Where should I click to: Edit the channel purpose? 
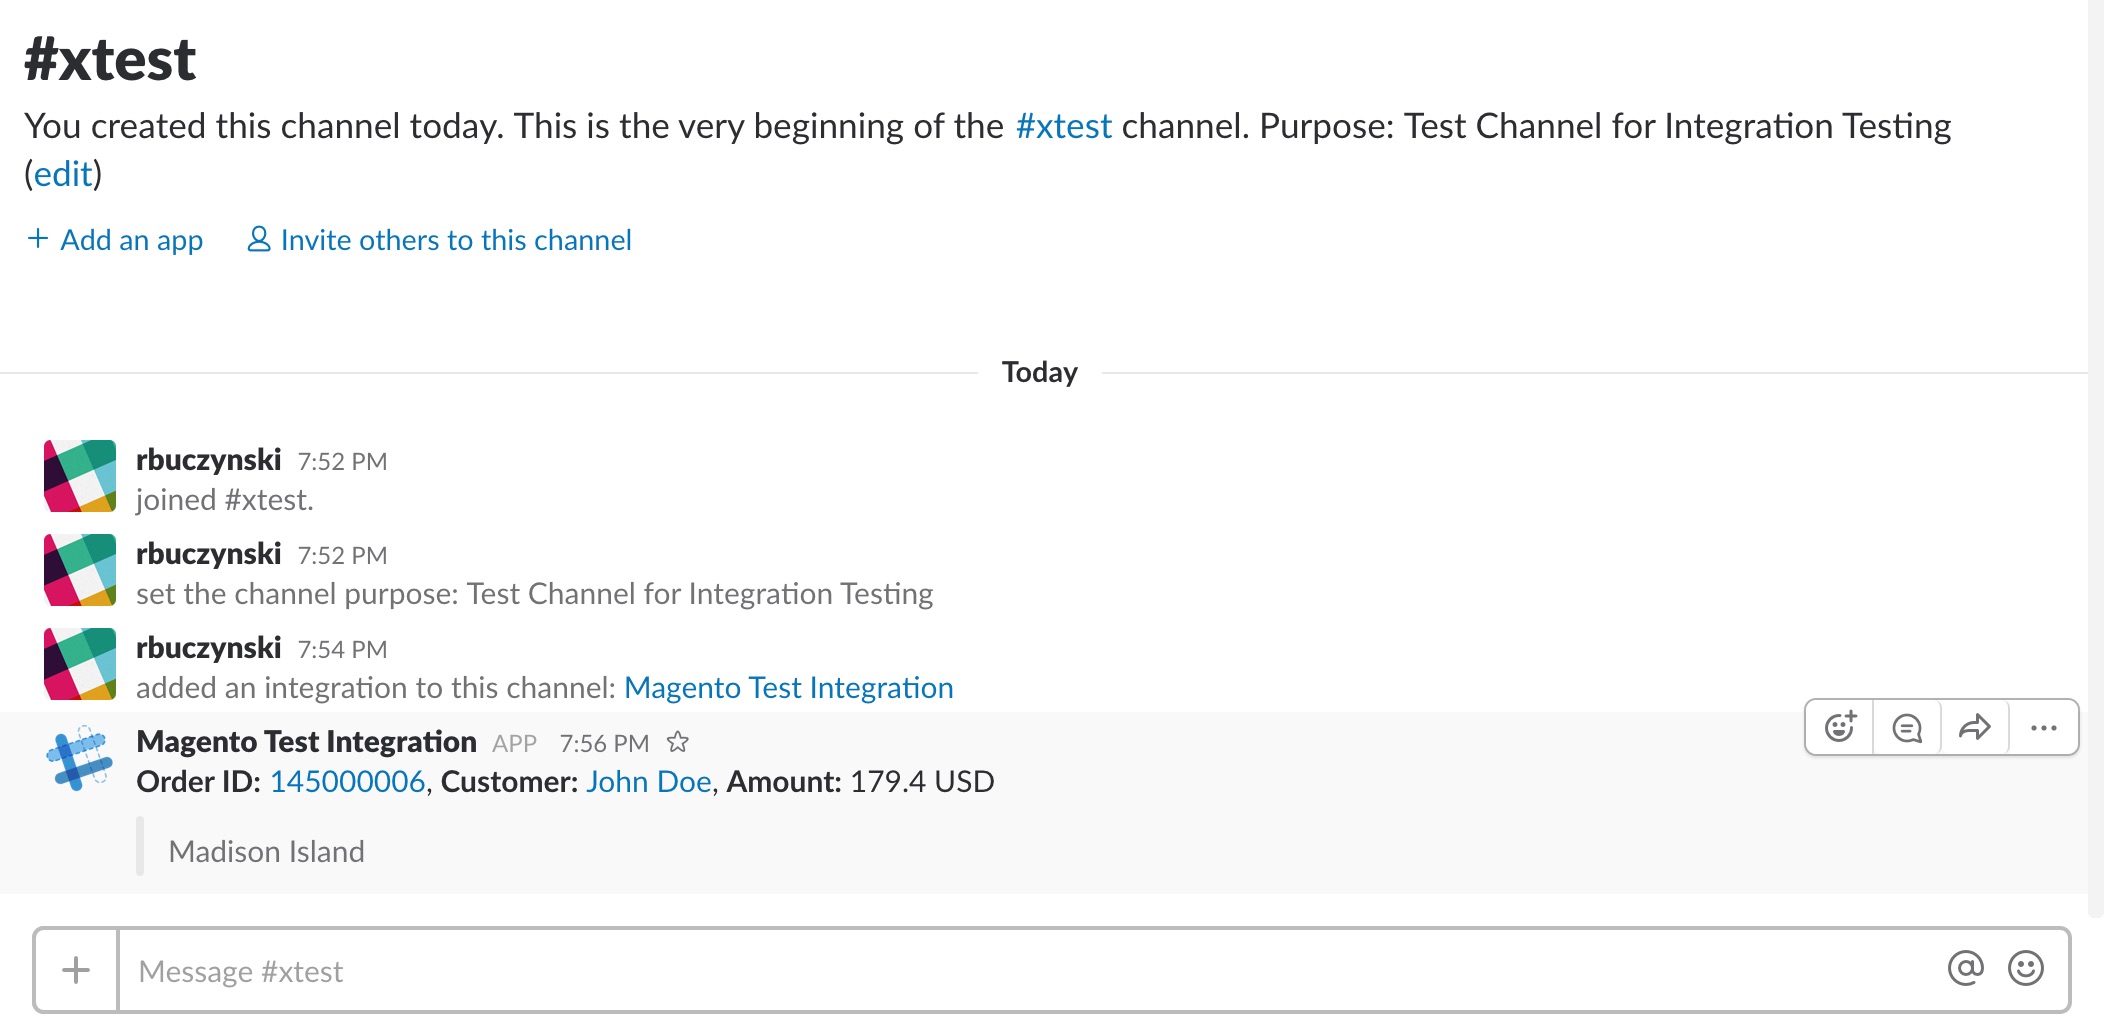click(x=63, y=174)
